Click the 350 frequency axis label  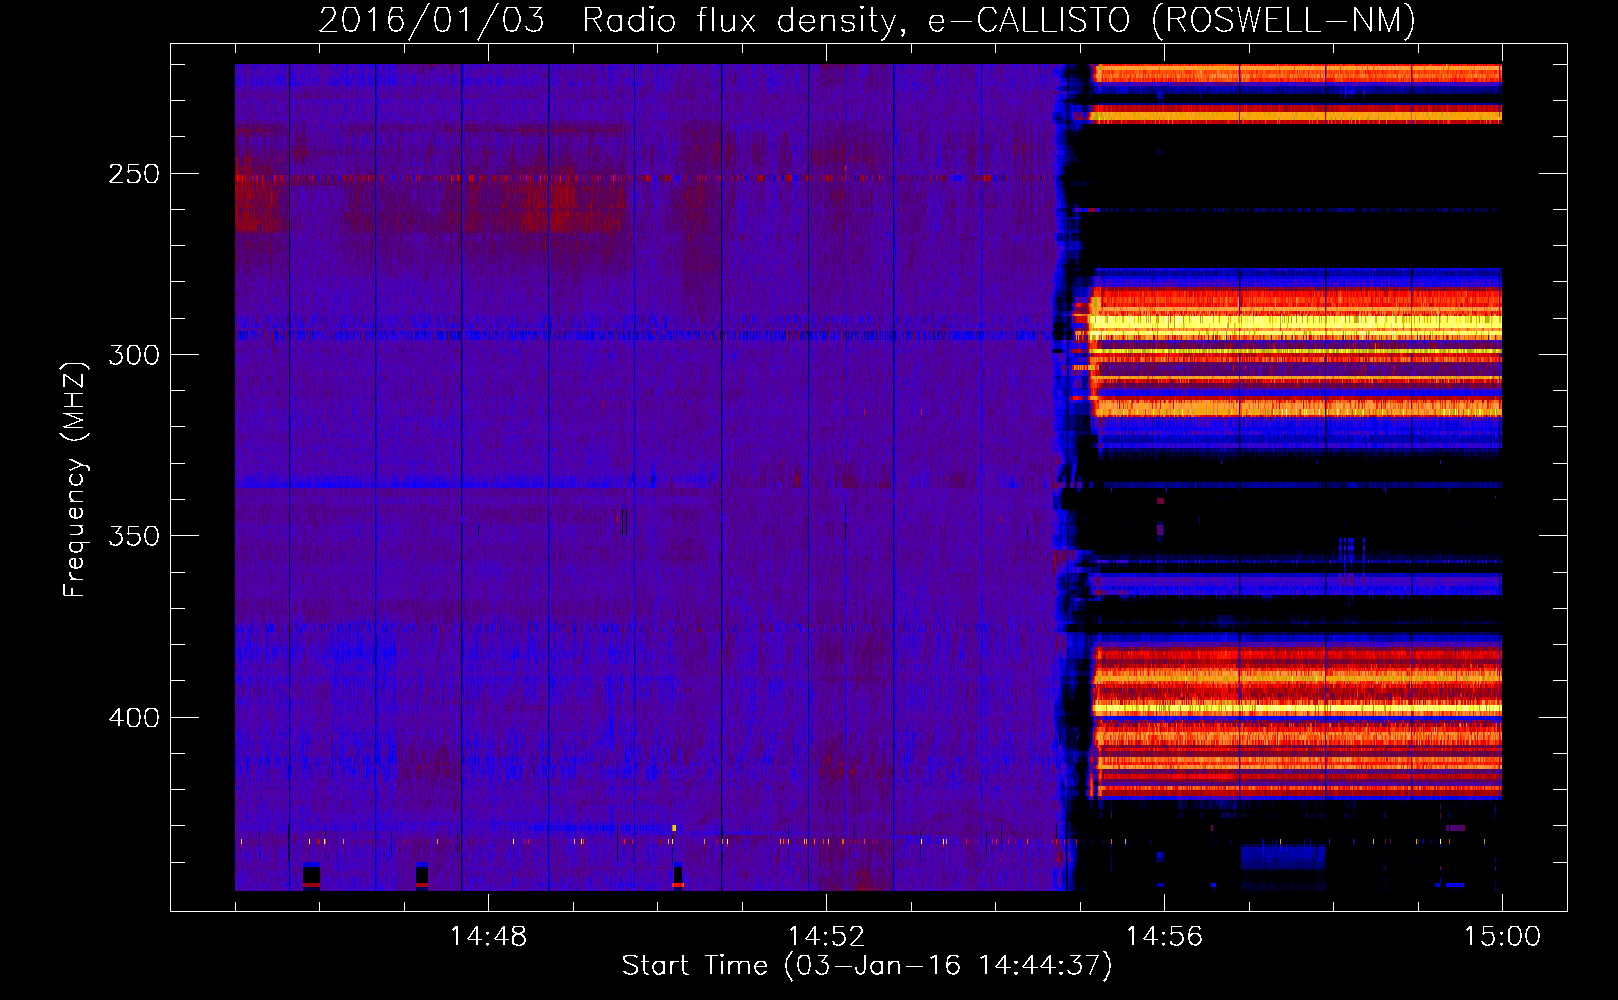pyautogui.click(x=134, y=536)
